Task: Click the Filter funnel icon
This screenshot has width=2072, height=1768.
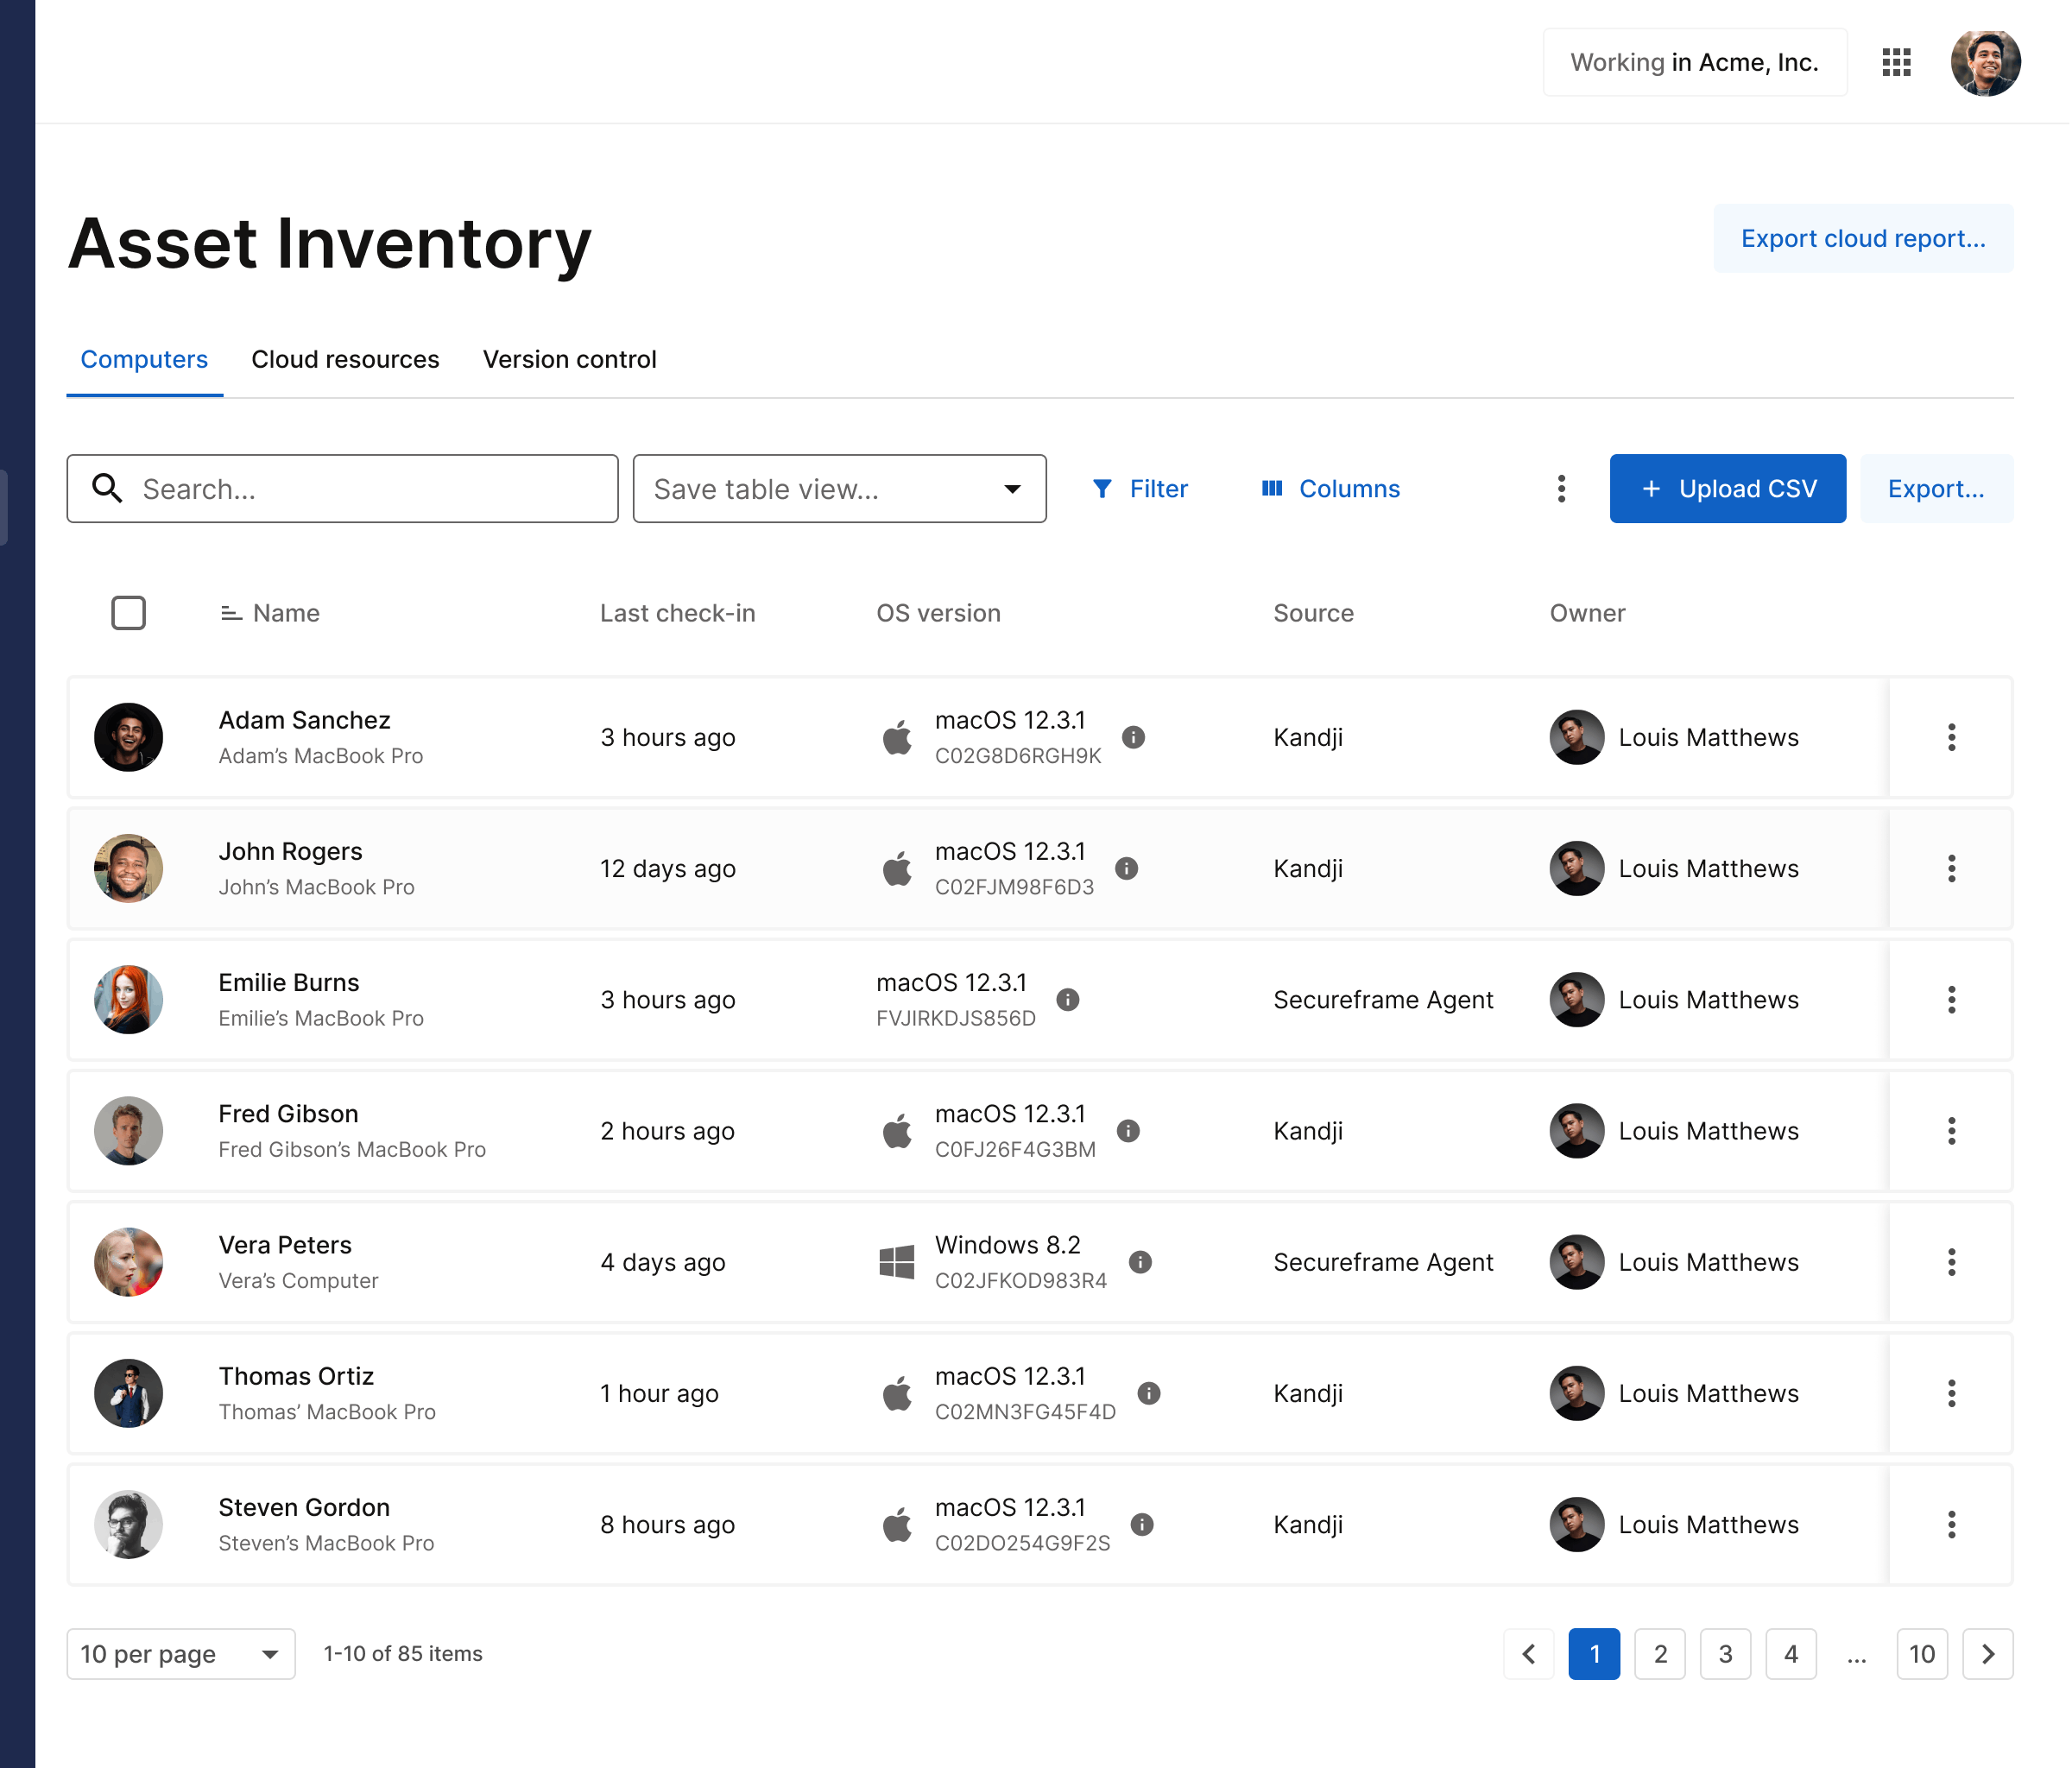Action: tap(1101, 489)
